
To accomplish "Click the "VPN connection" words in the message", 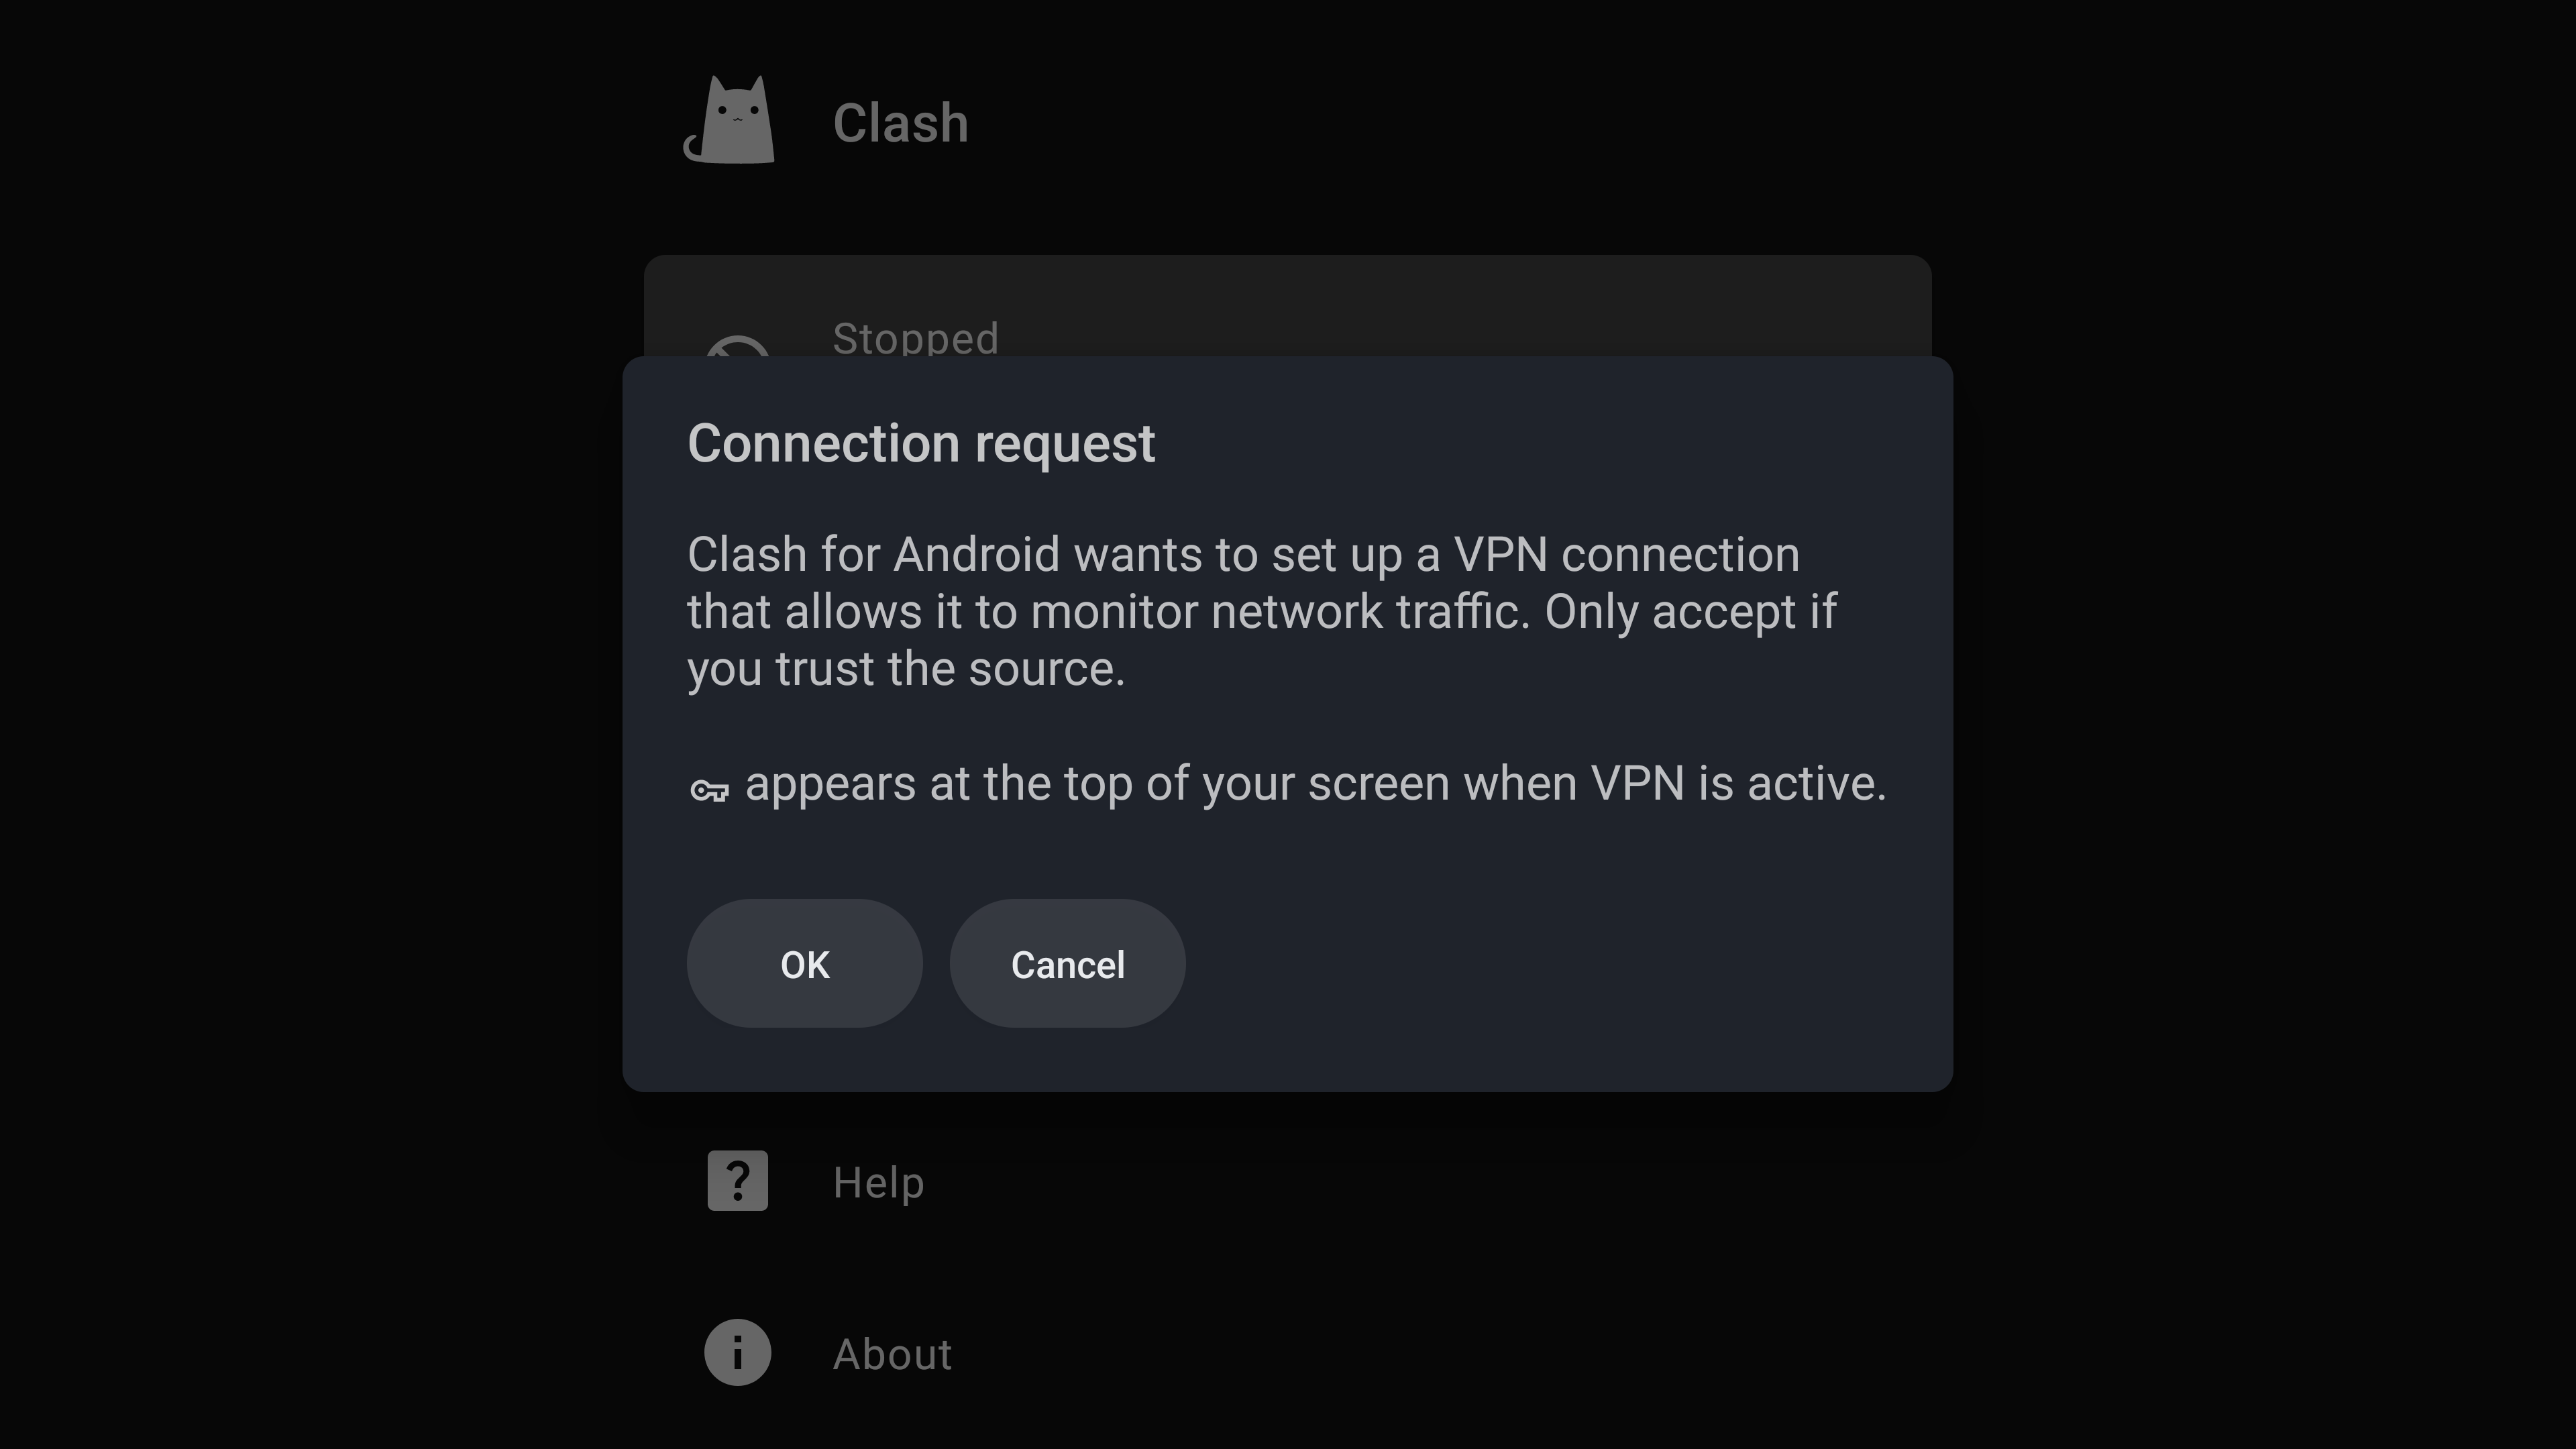I will [x=1626, y=555].
